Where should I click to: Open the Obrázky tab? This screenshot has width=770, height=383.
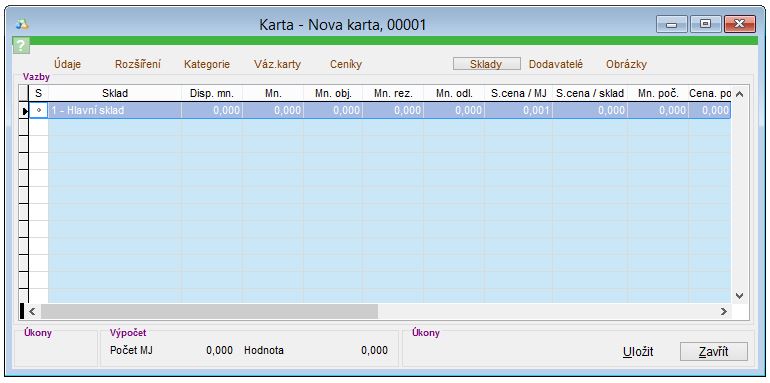(x=626, y=64)
